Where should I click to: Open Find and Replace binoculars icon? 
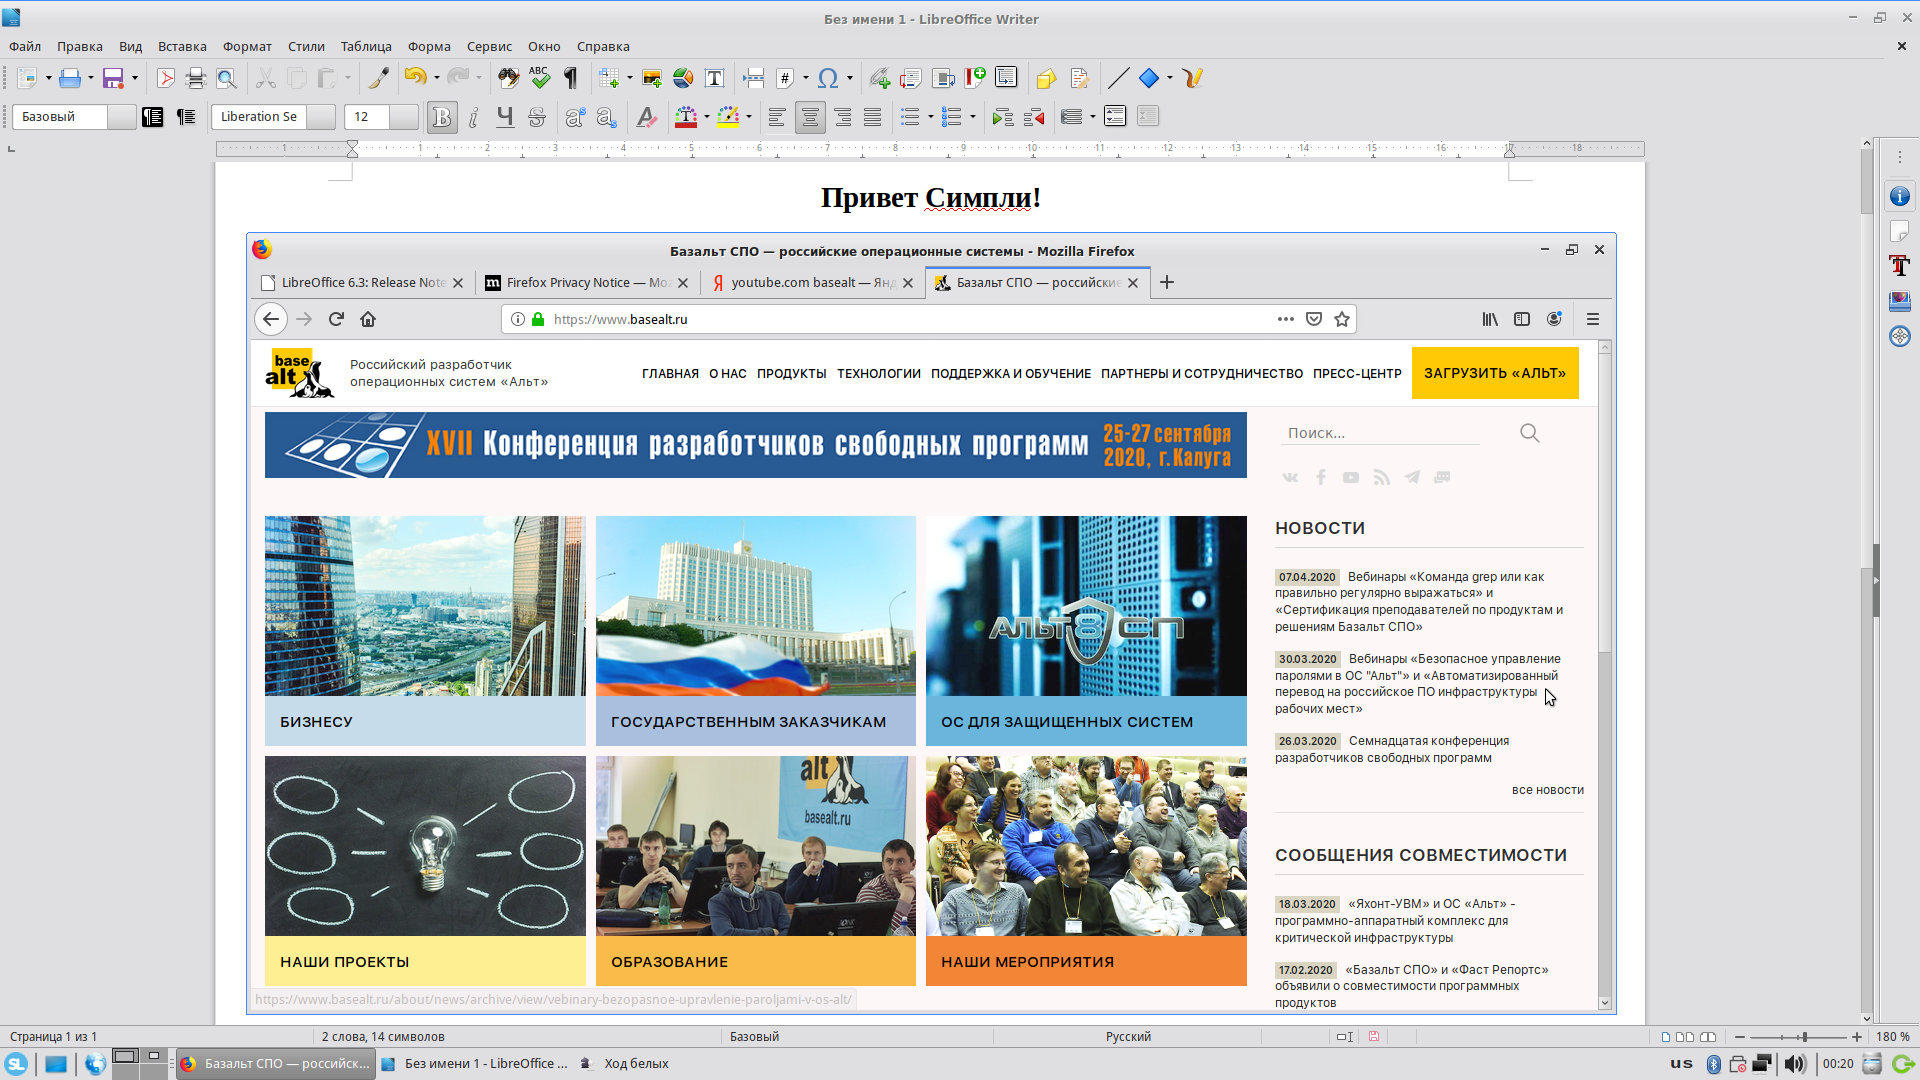point(508,78)
